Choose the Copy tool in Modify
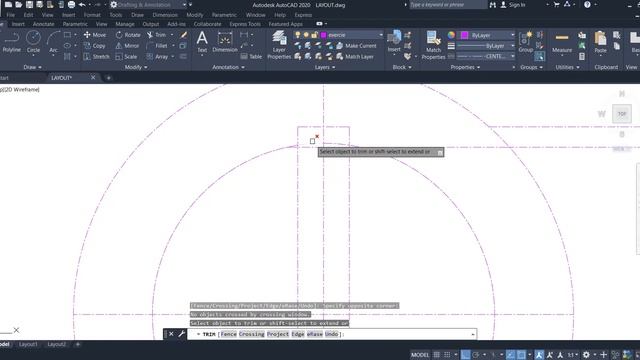The width and height of the screenshot is (640, 360). tap(95, 46)
